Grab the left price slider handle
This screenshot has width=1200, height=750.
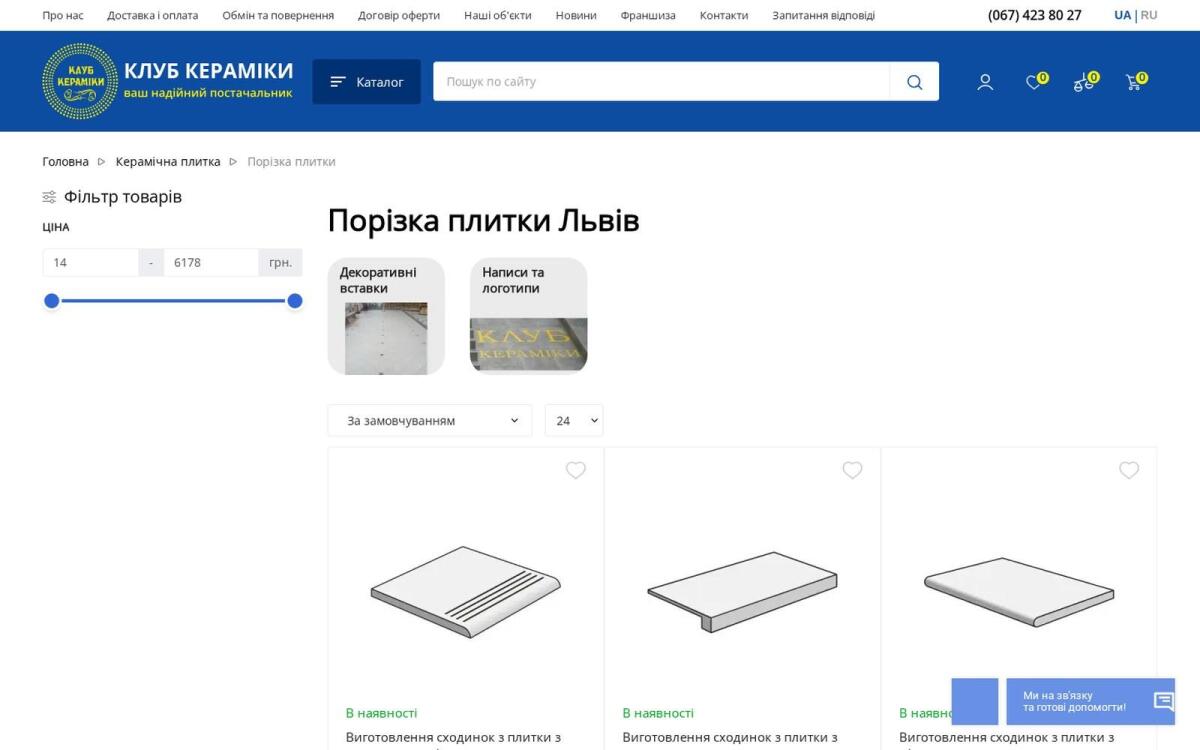(52, 301)
